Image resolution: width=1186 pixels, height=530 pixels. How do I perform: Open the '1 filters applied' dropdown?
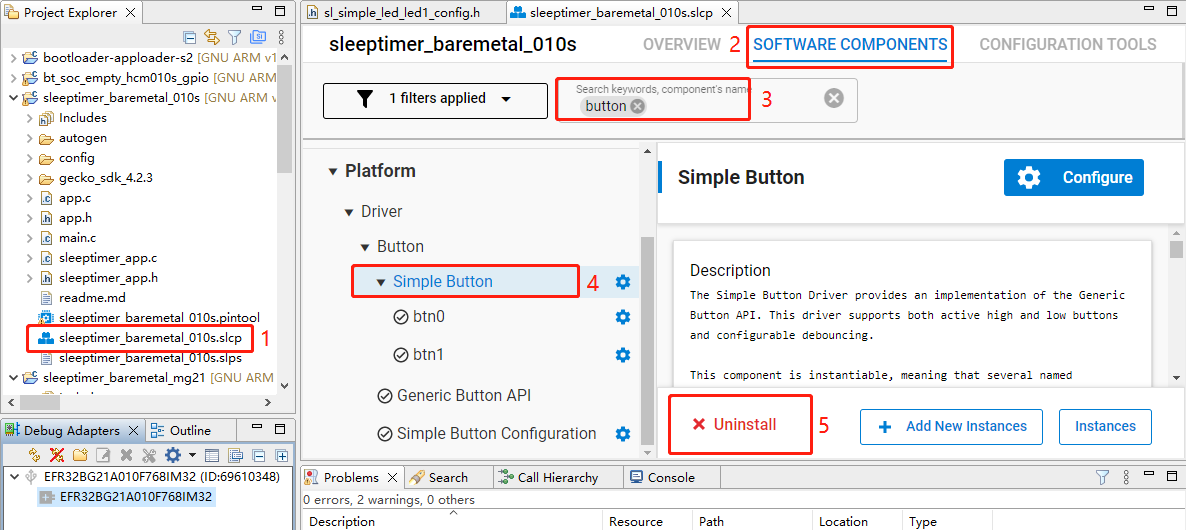(435, 99)
